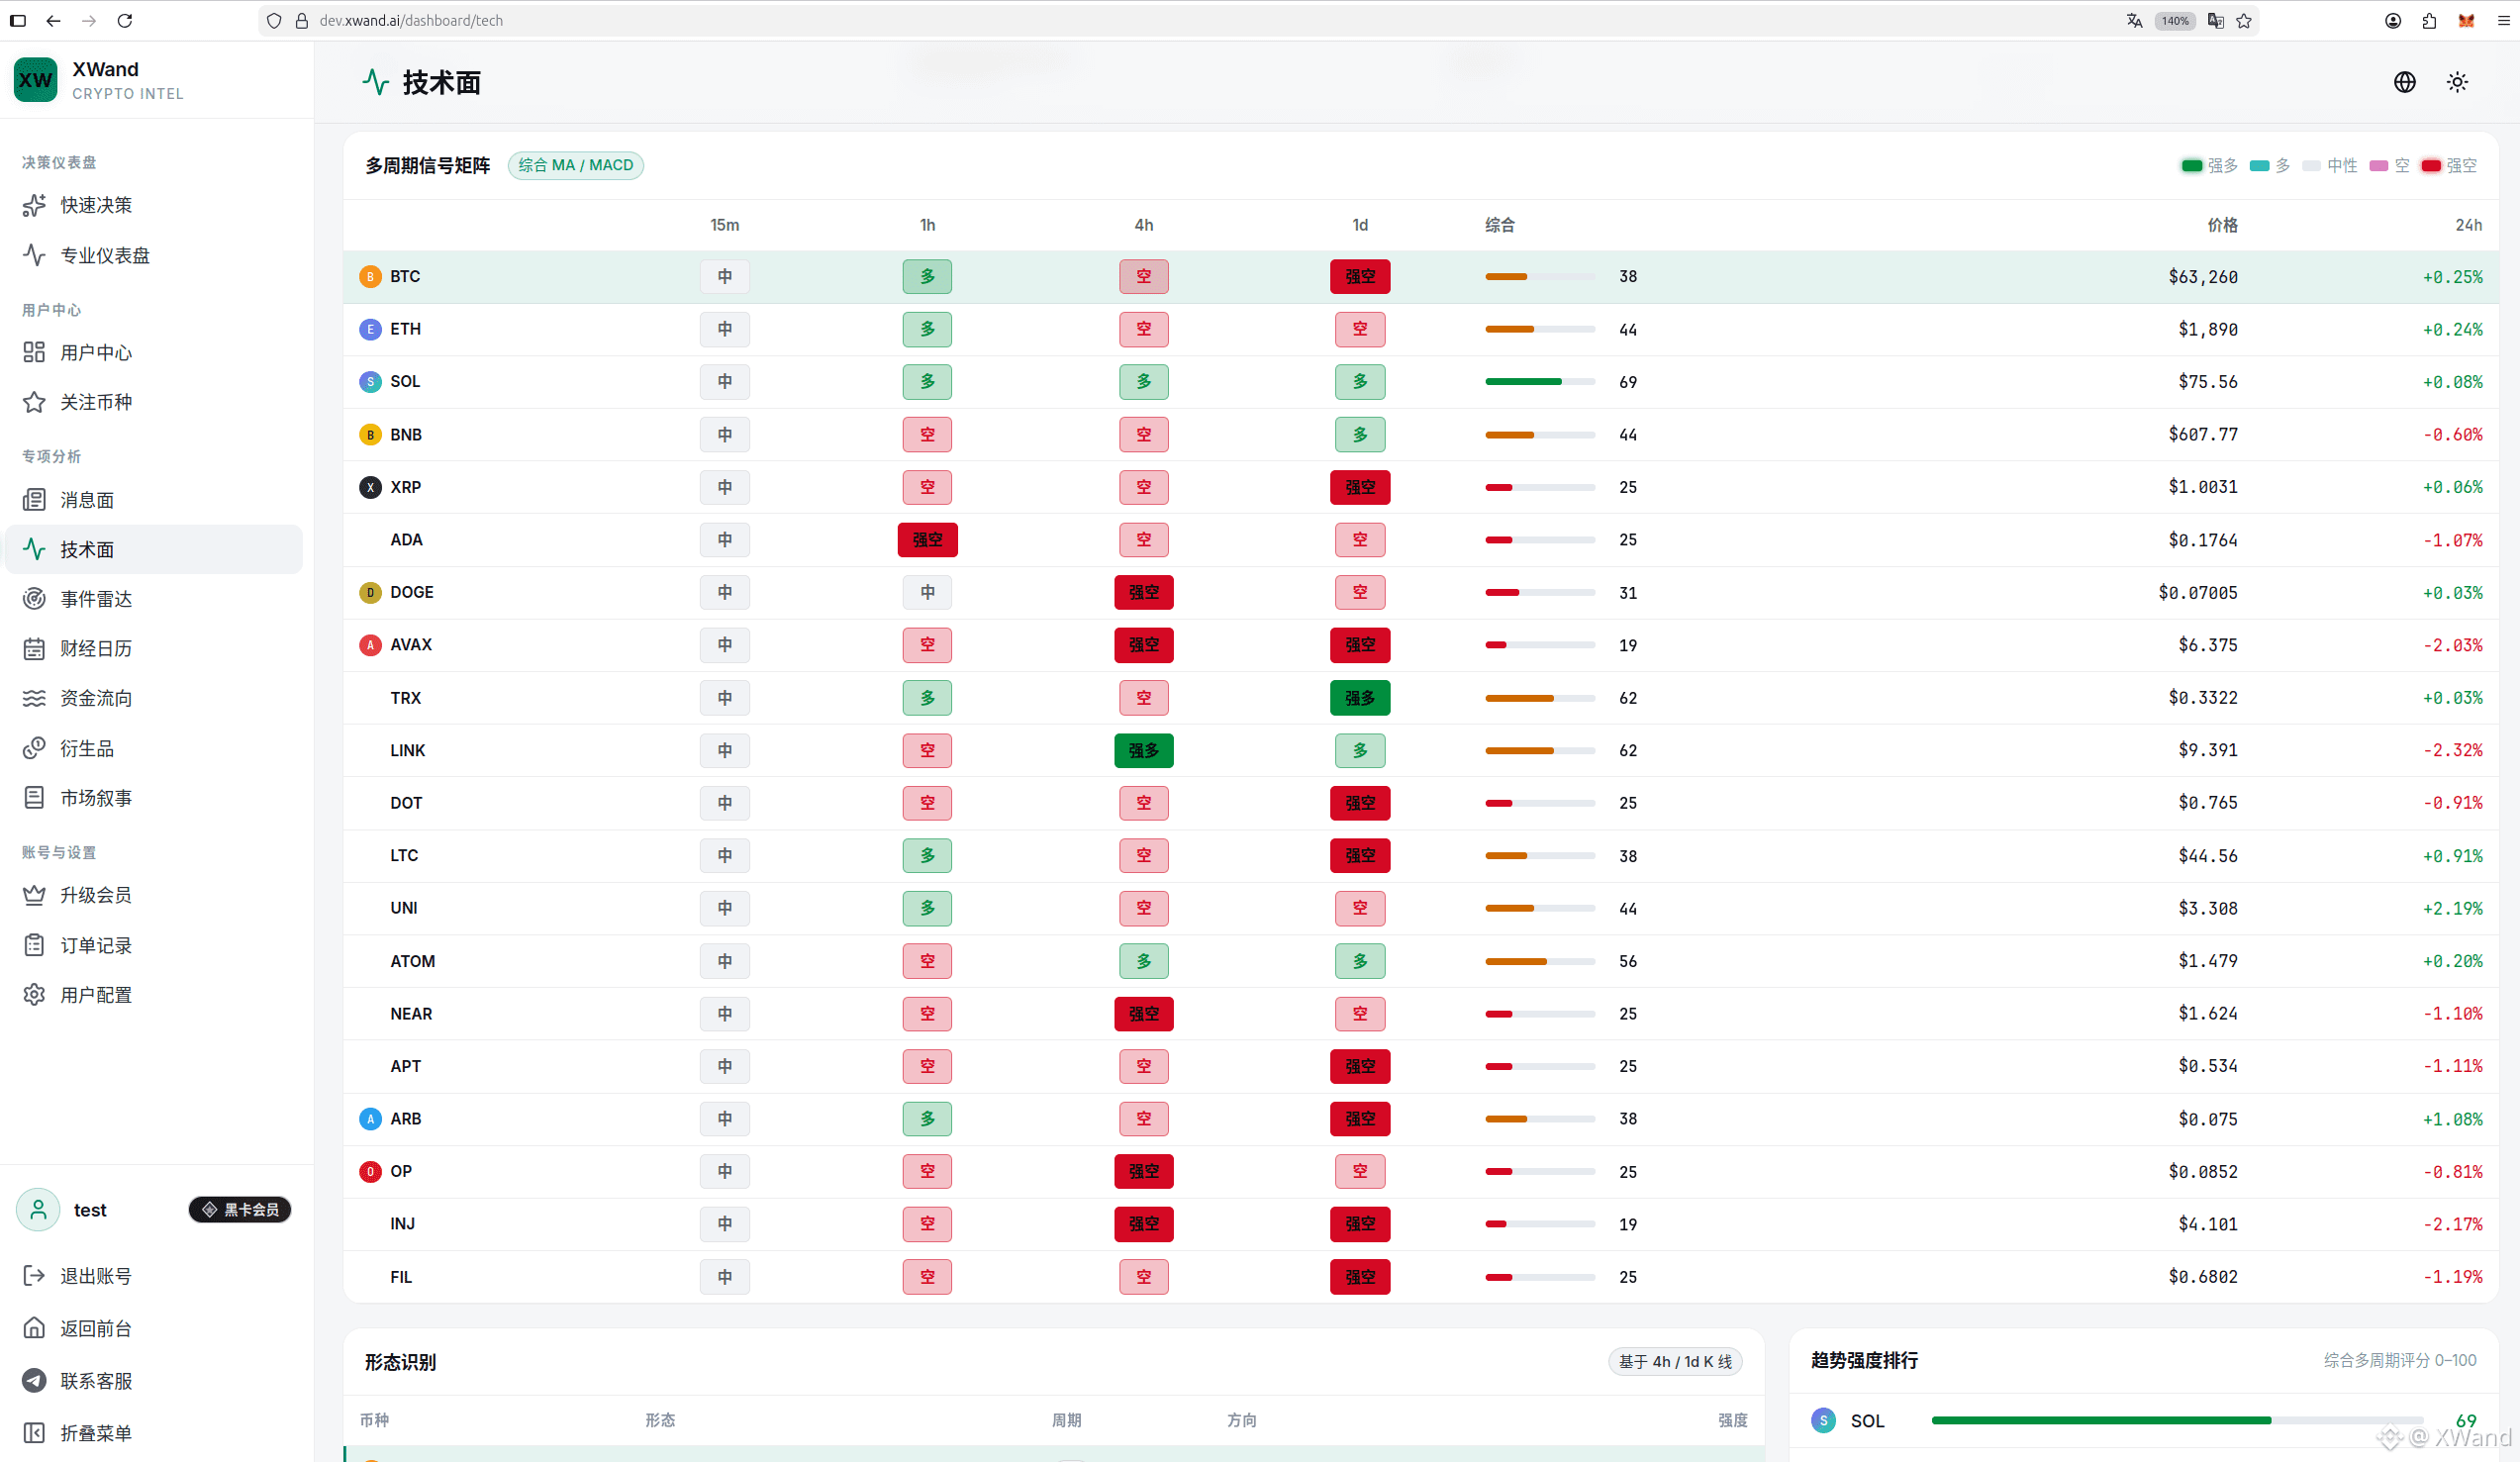Click AVAX 24h change -2.03%

pyautogui.click(x=2452, y=645)
